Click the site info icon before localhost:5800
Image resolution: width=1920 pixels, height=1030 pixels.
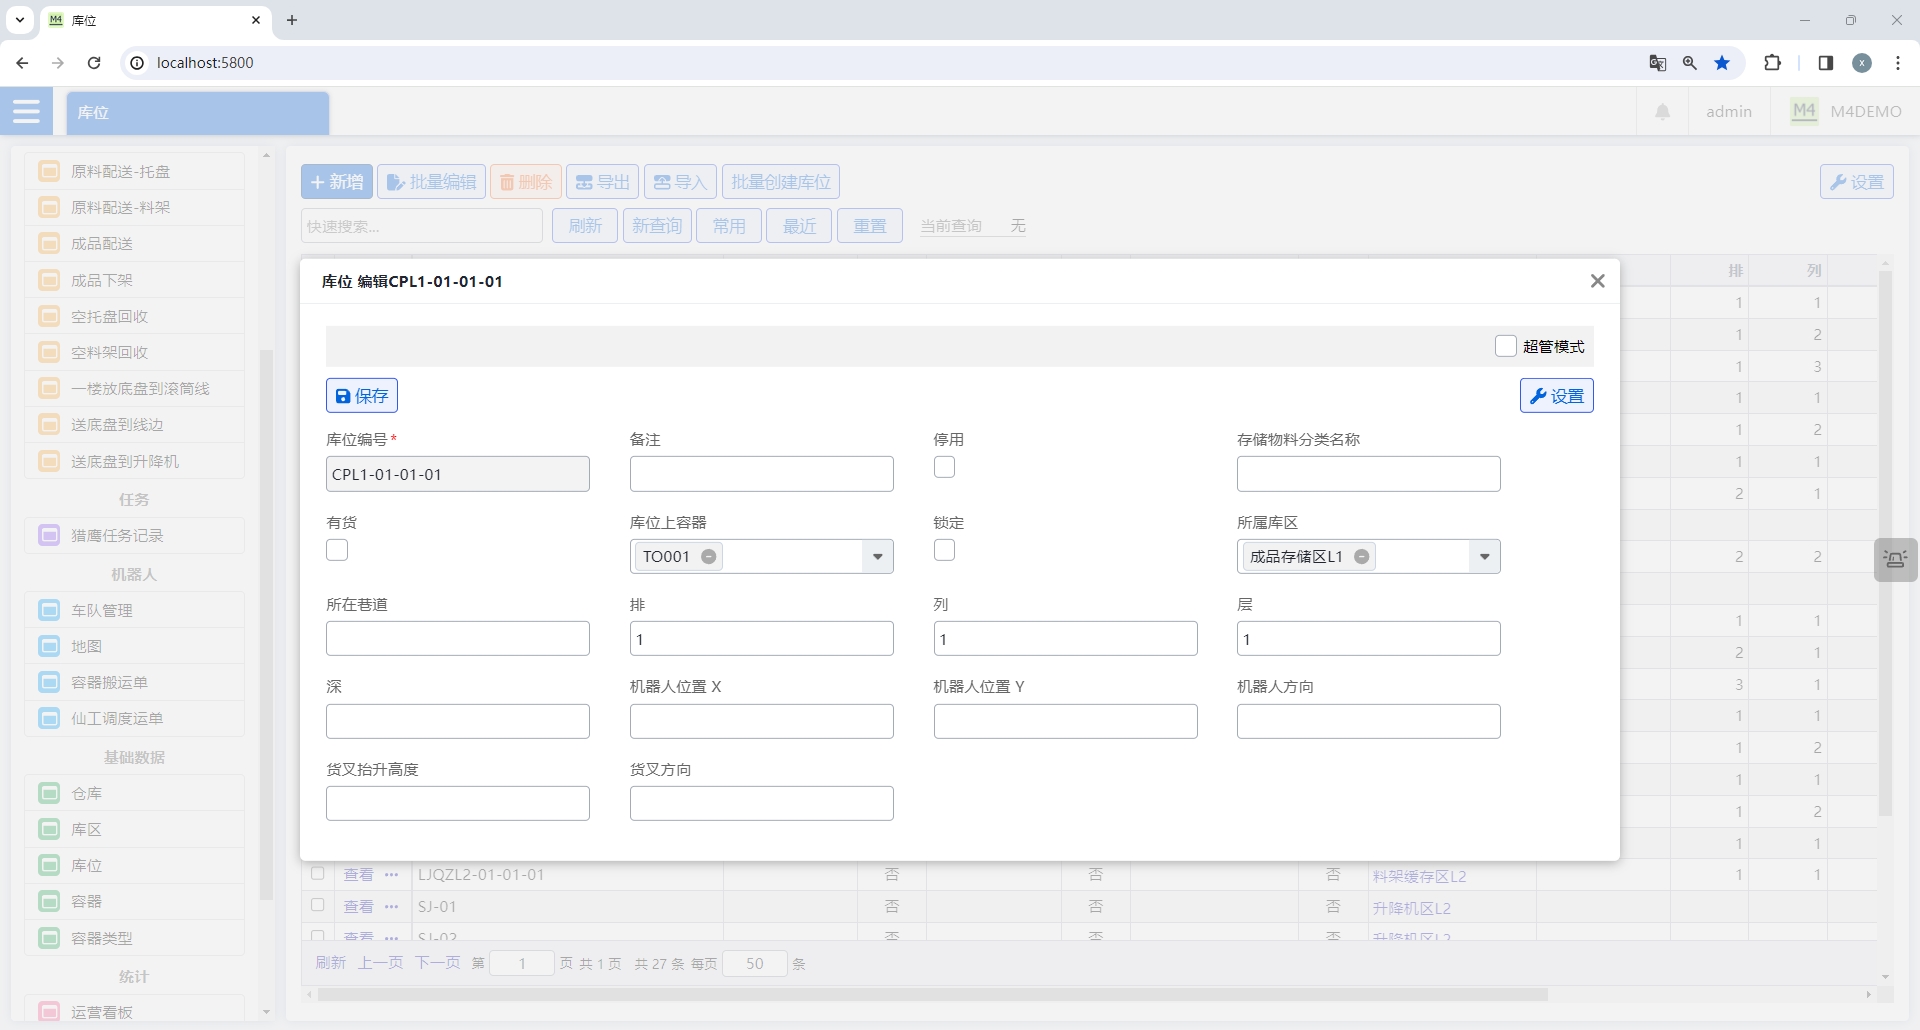point(138,63)
